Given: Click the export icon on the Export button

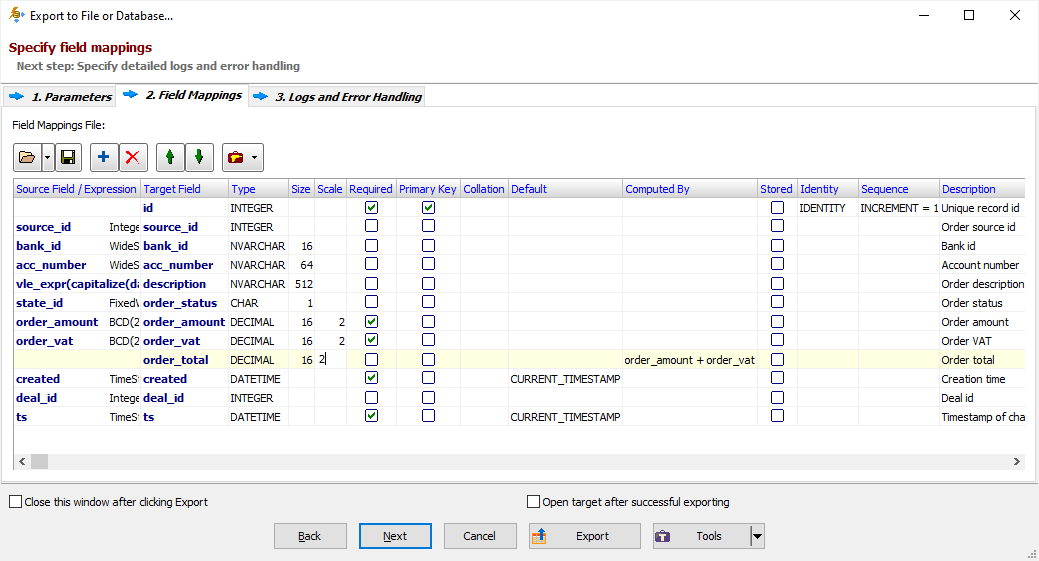Looking at the screenshot, I should pos(539,536).
